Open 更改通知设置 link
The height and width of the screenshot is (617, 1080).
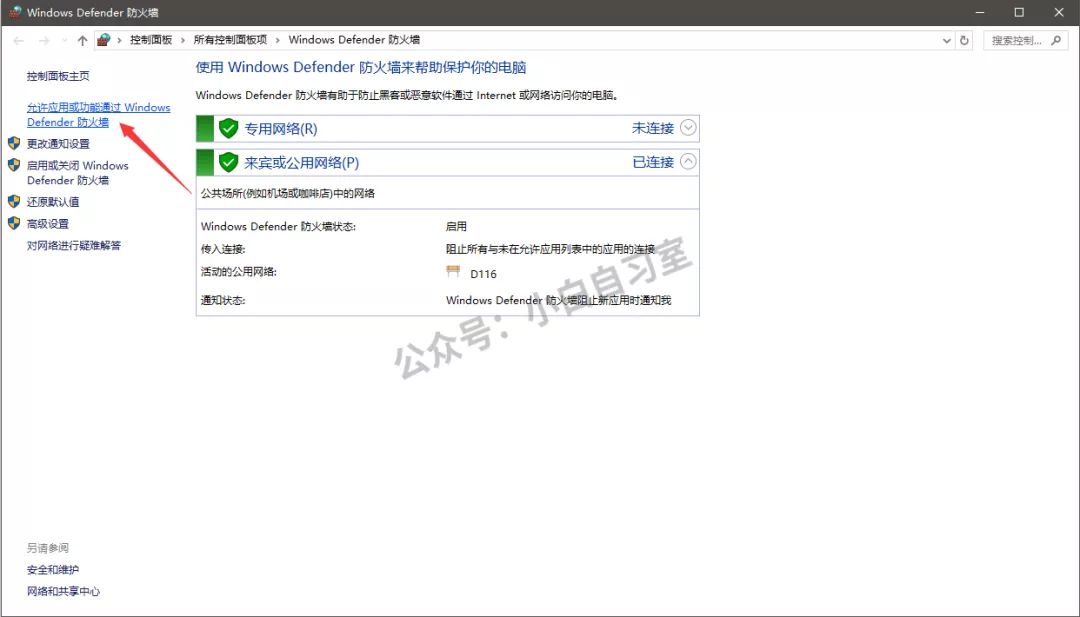[58, 144]
